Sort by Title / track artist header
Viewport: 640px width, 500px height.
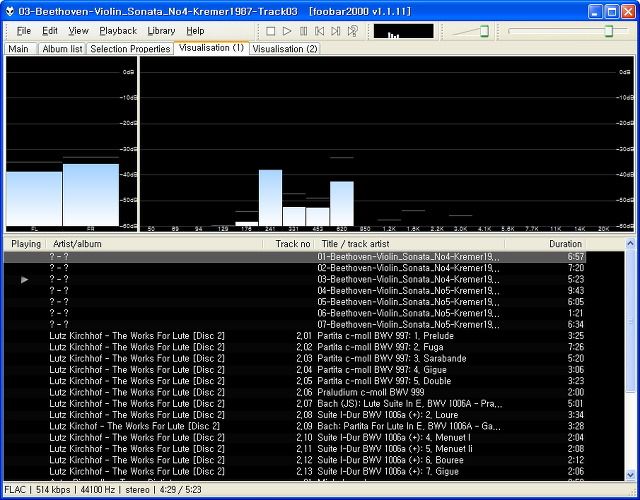(410, 244)
